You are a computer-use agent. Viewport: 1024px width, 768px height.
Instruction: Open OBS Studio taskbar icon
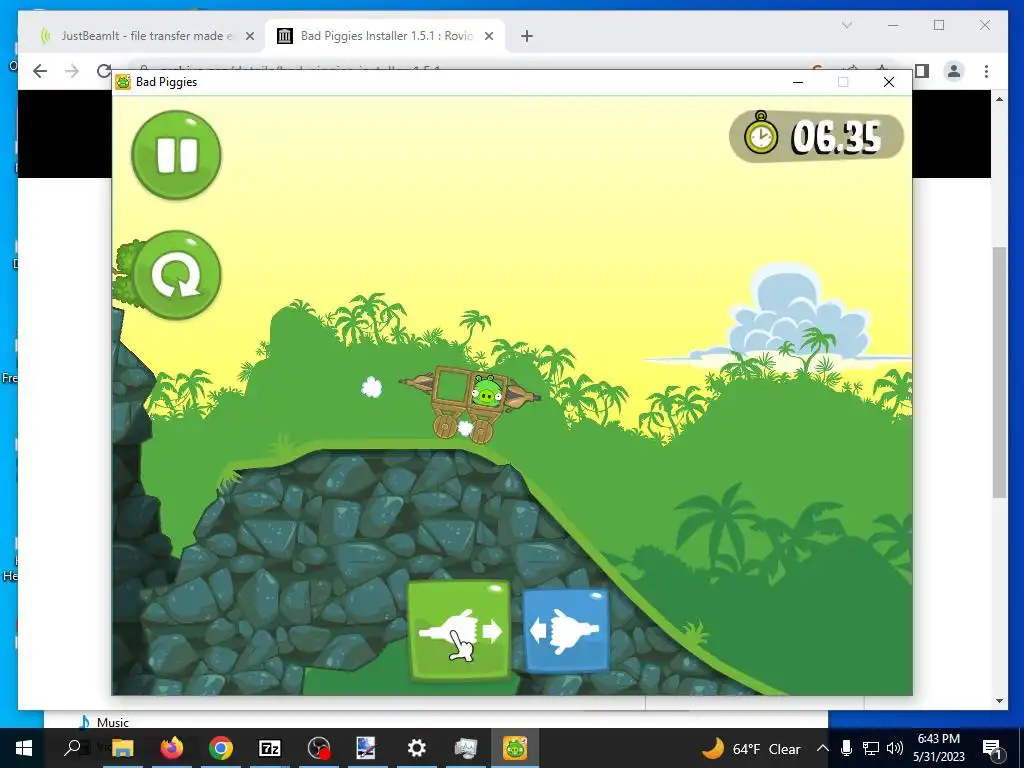[x=319, y=748]
